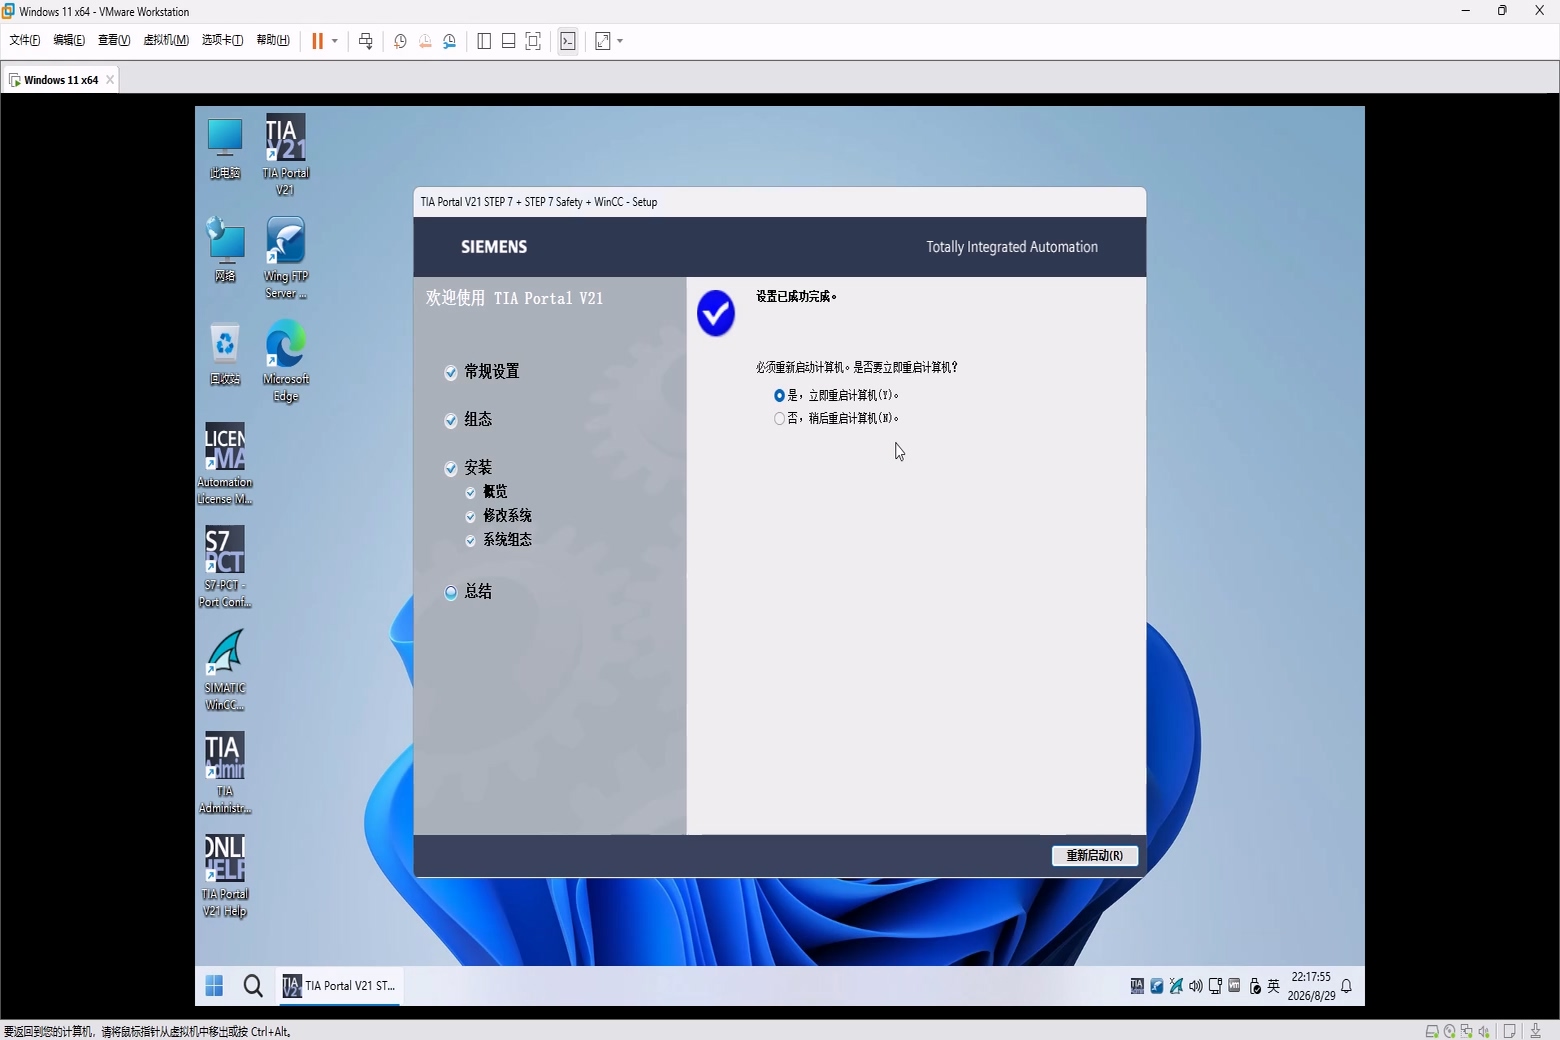Click the 英 input language indicator
The width and height of the screenshot is (1560, 1040).
(1273, 986)
